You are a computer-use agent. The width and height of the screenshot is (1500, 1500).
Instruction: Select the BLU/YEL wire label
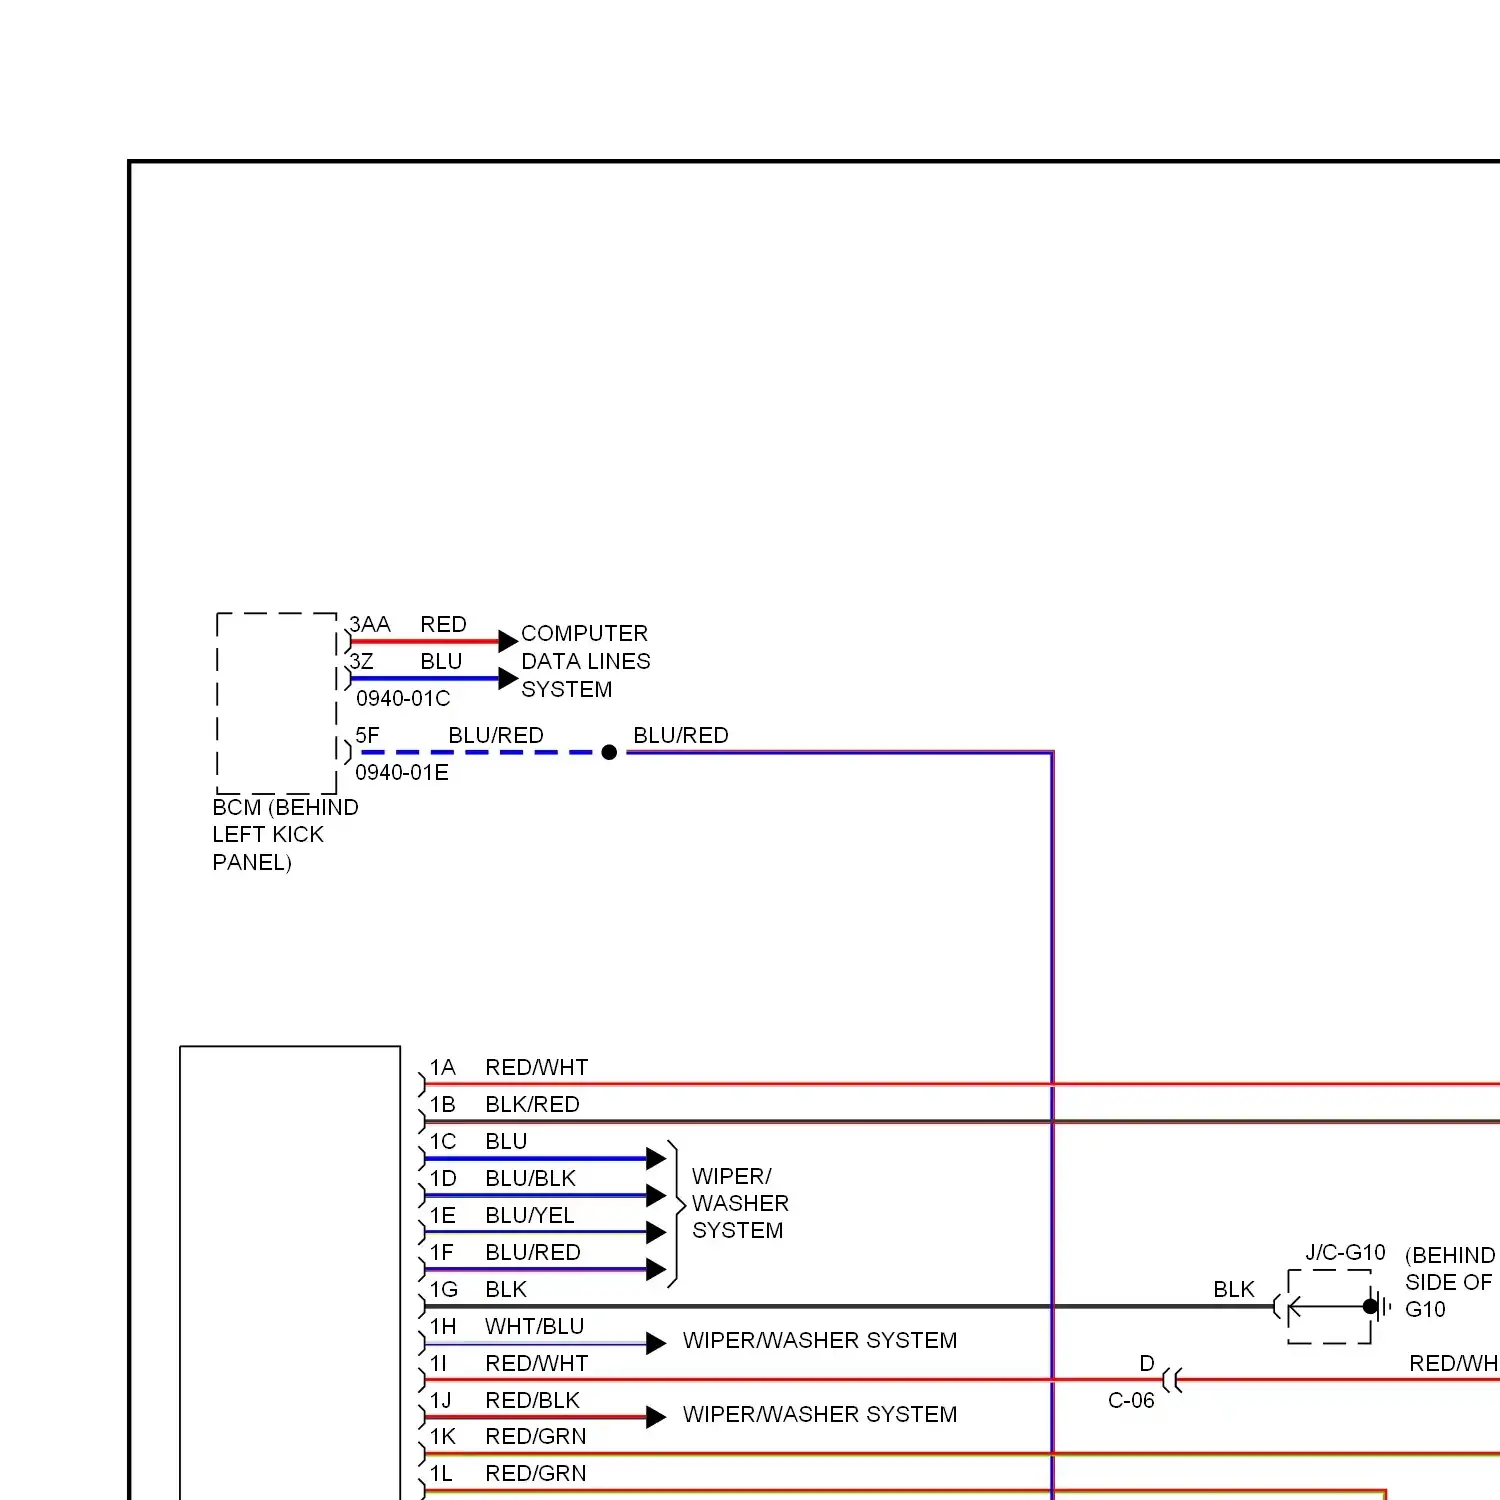click(x=530, y=1215)
